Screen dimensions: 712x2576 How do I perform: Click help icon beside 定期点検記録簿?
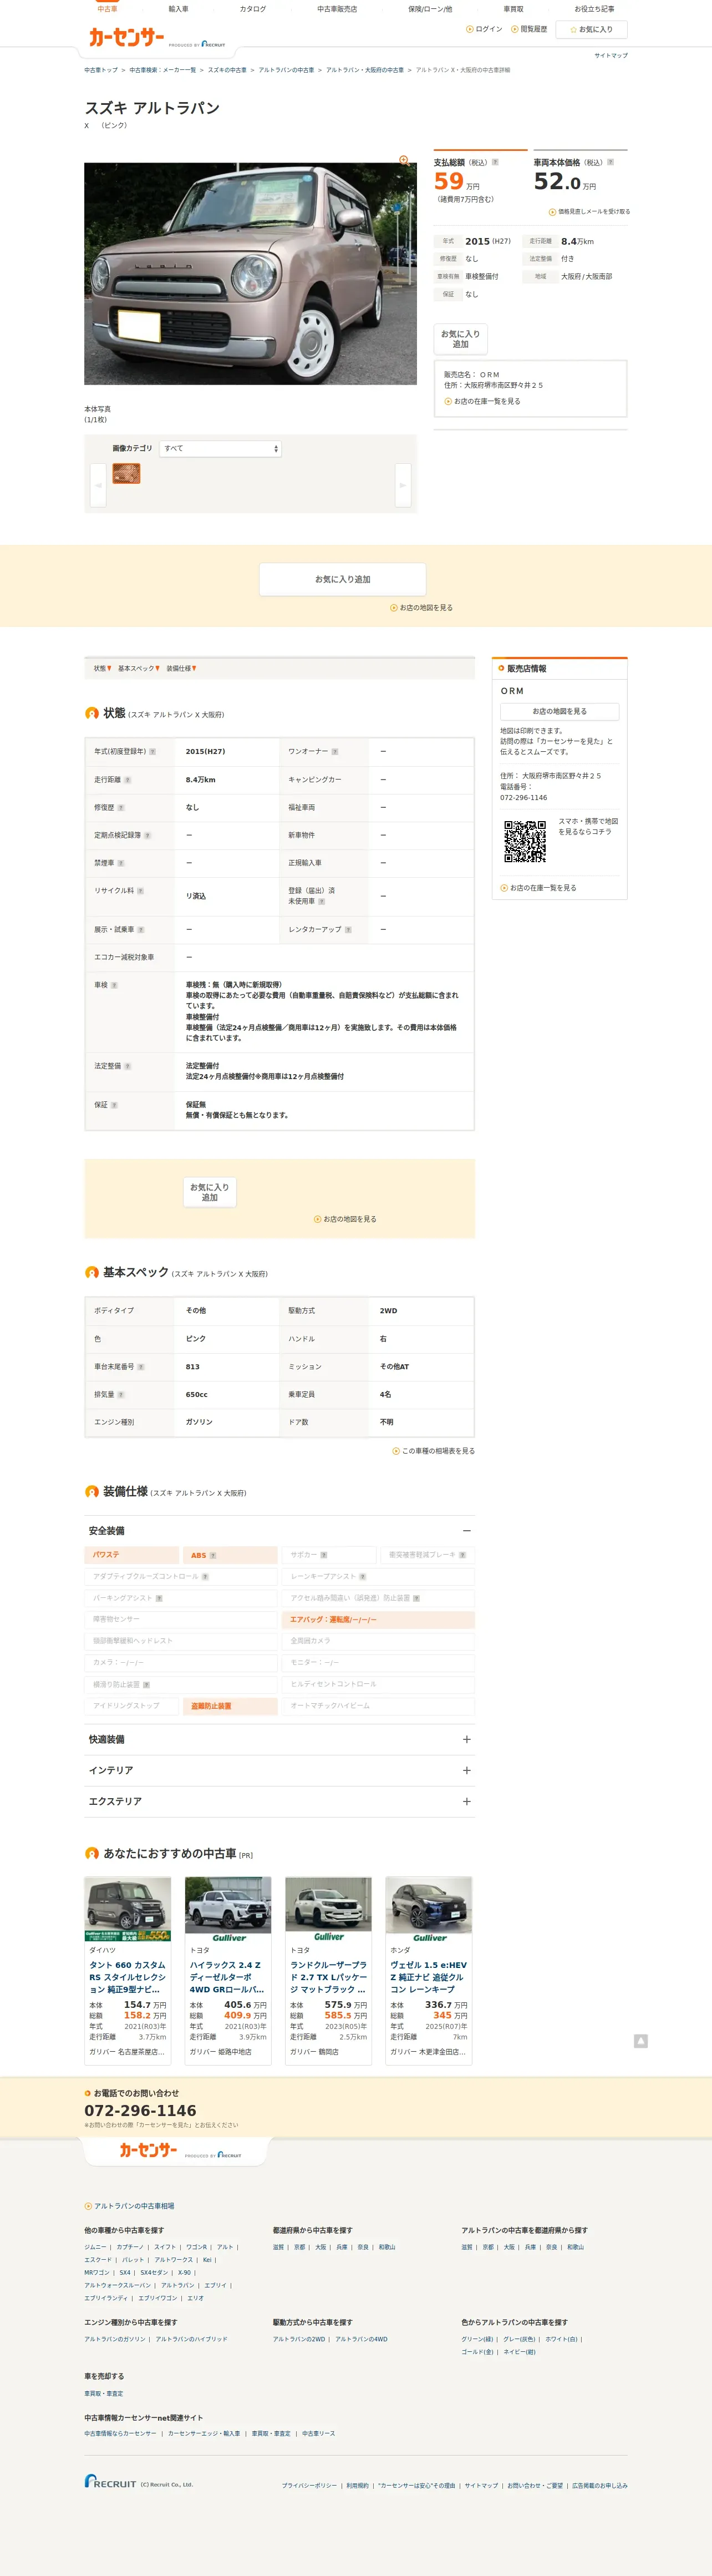click(148, 835)
